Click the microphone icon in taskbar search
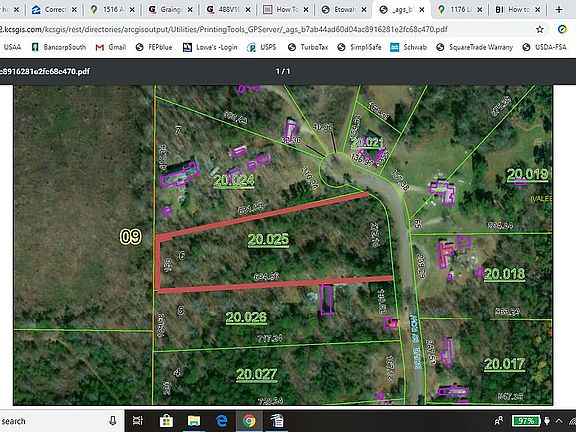576x432 pixels. point(113,421)
